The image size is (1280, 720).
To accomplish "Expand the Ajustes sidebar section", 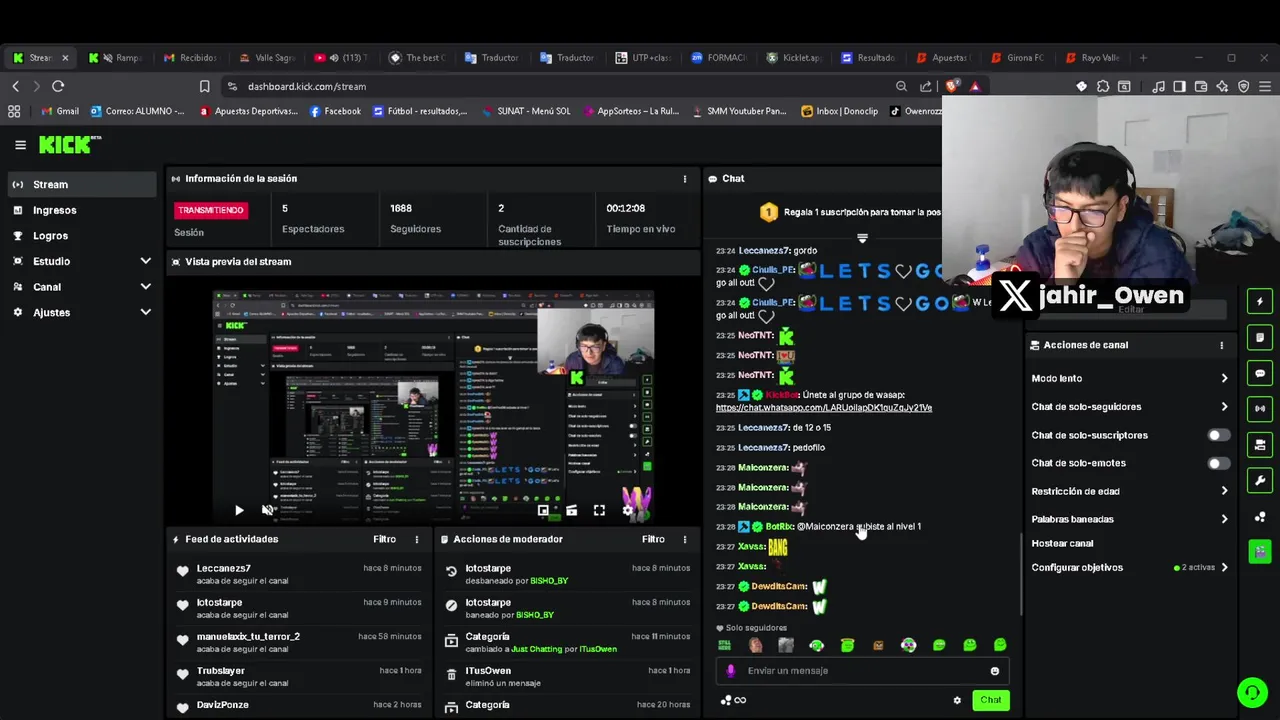I will 81,312.
